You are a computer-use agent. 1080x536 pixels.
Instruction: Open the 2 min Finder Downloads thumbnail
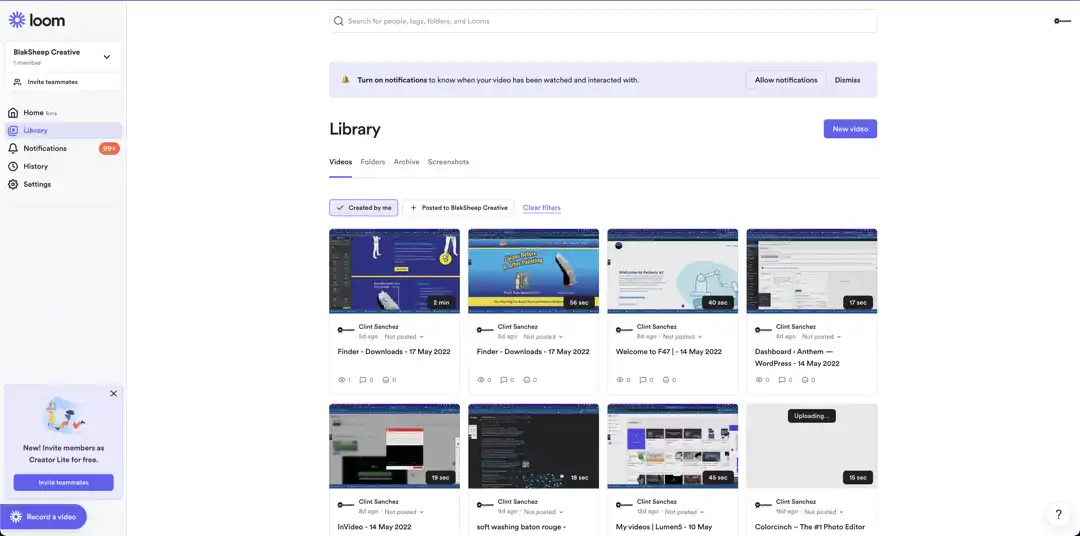[395, 271]
